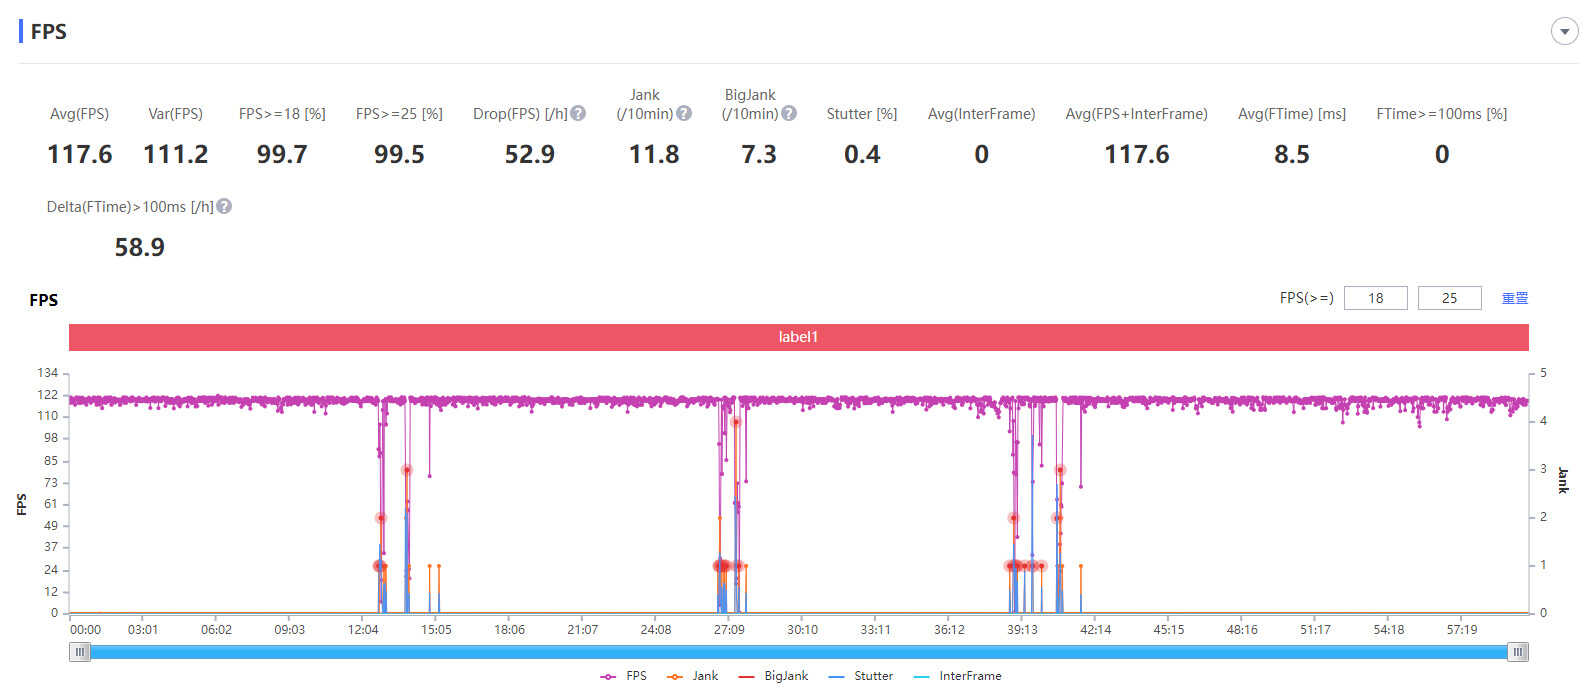Open help icon next to Drop(FPS) [/h]
The height and width of the screenshot is (690, 1595).
click(578, 114)
